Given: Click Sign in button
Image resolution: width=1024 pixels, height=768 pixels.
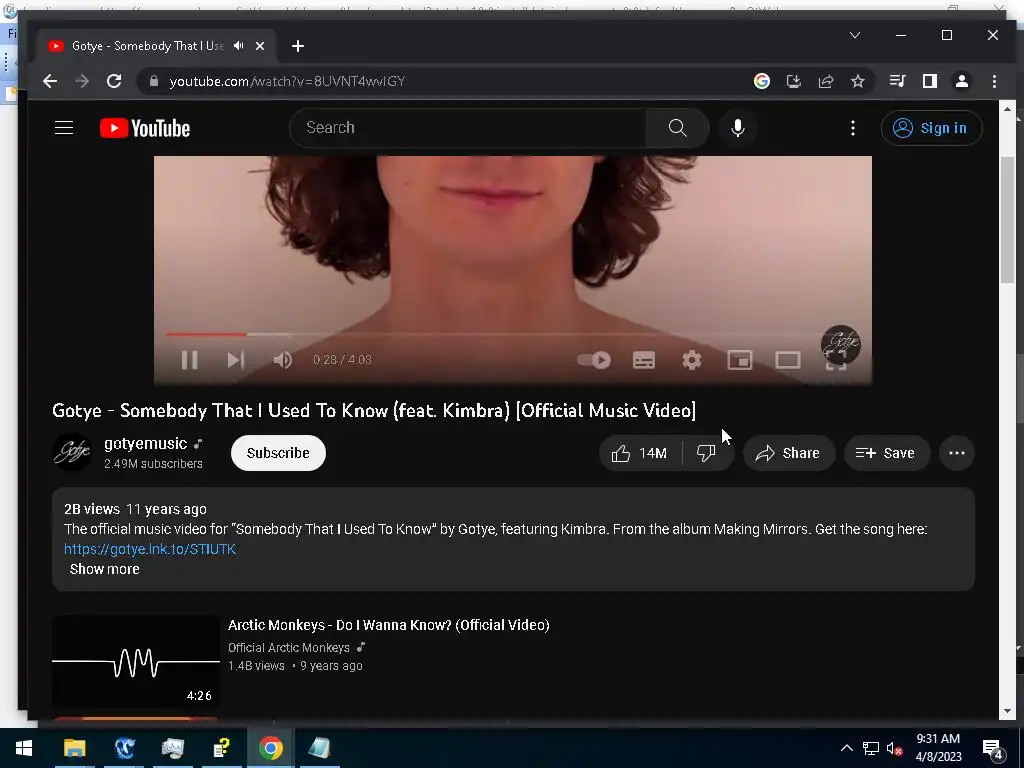Looking at the screenshot, I should click(931, 128).
